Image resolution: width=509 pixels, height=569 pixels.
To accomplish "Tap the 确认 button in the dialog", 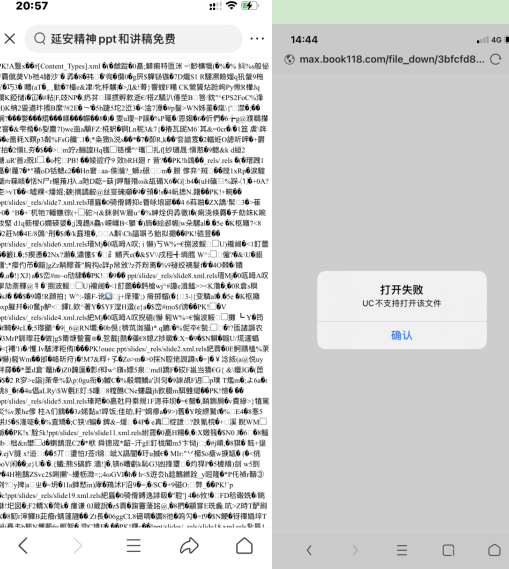I will [x=402, y=335].
